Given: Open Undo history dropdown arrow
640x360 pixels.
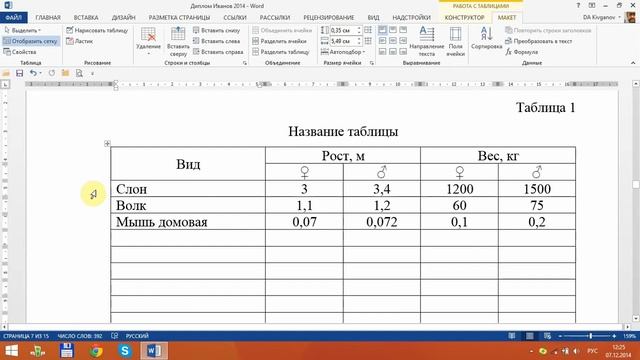Looking at the screenshot, I should point(40,73).
